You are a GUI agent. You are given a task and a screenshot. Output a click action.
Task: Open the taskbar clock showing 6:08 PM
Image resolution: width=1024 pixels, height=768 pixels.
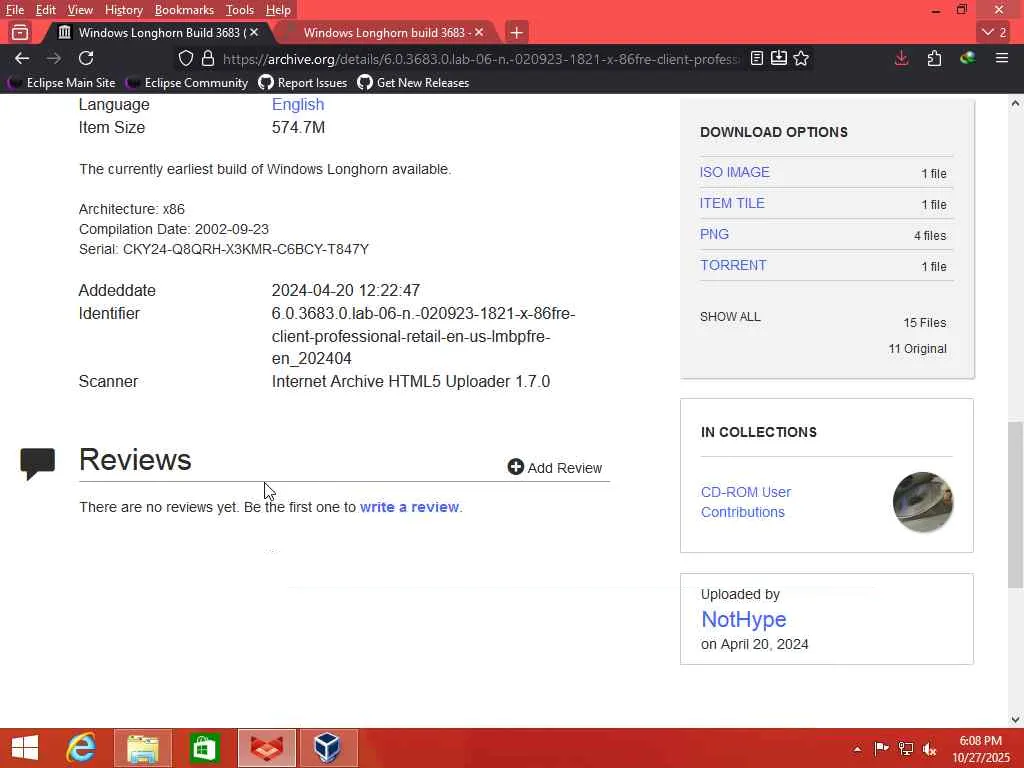981,749
